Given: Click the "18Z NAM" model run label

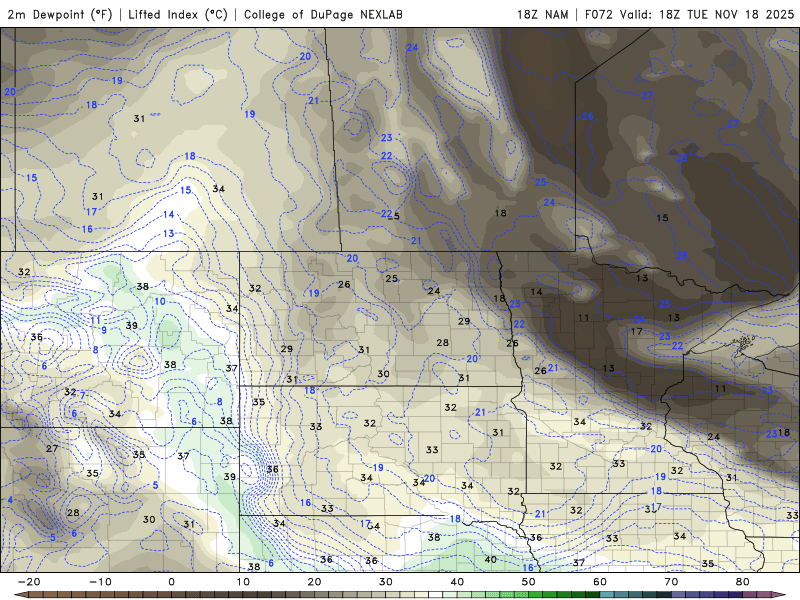Looking at the screenshot, I should pos(542,14).
